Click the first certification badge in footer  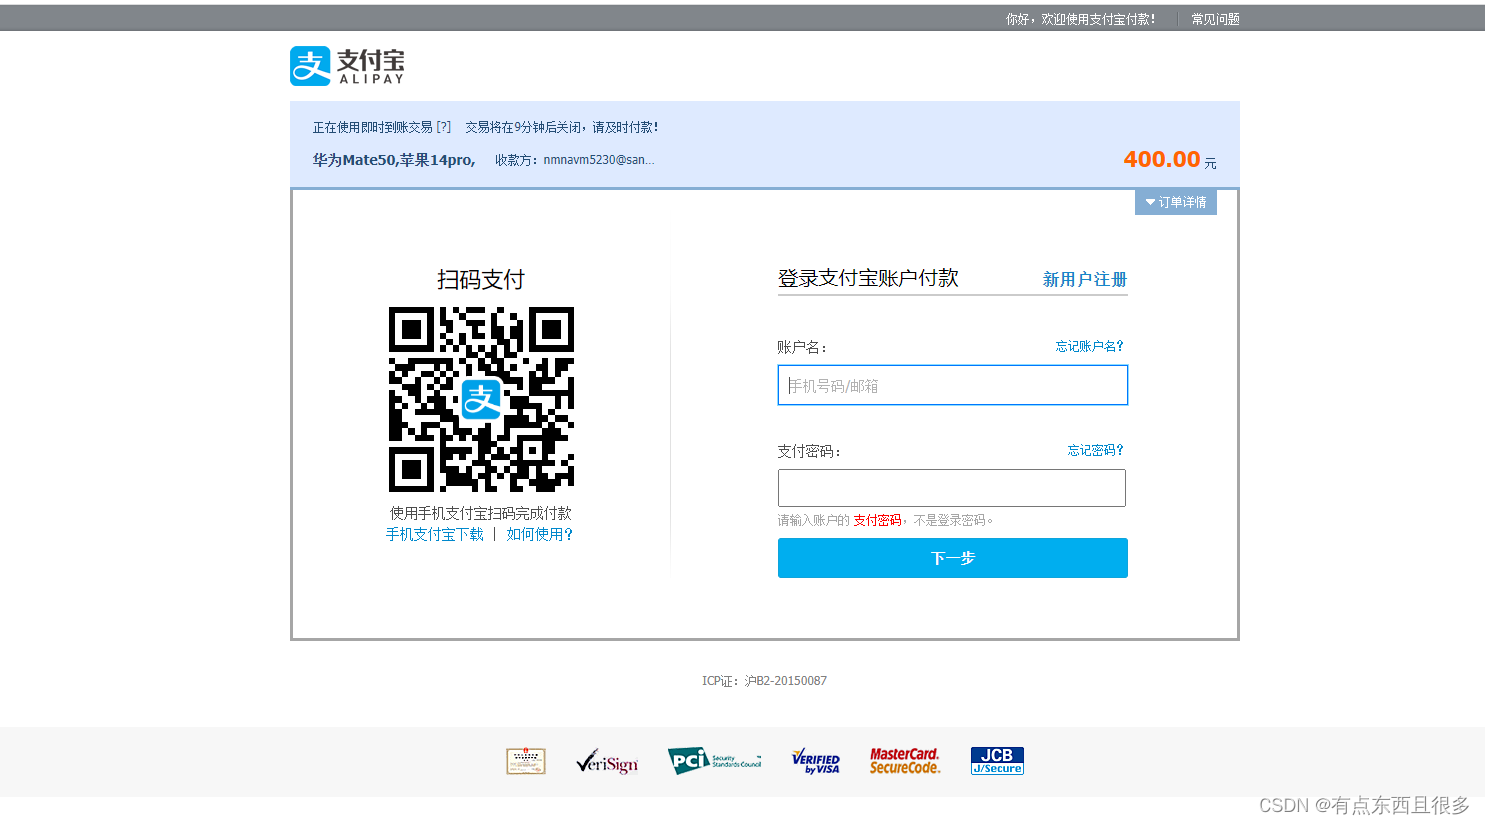pos(526,761)
